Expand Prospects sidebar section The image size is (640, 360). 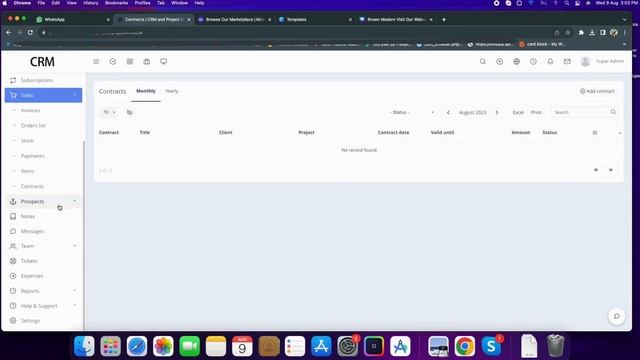43,202
